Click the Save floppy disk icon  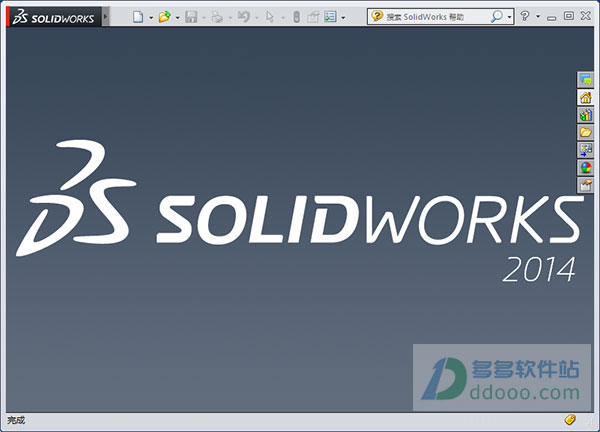pos(191,17)
